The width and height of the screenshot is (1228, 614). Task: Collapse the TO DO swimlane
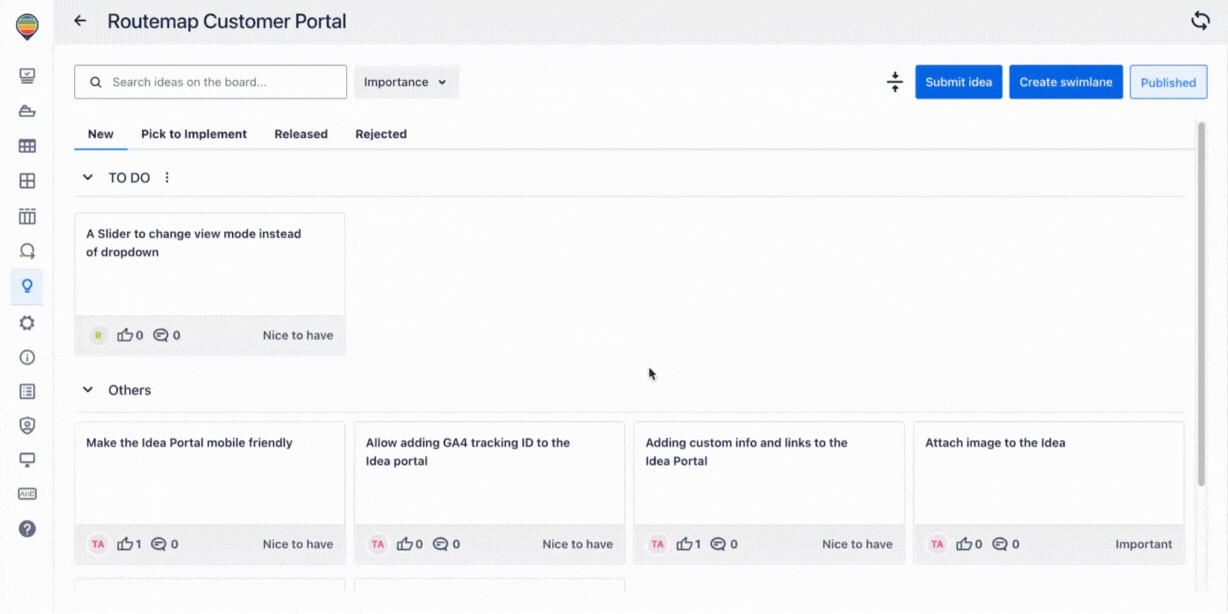pos(88,178)
